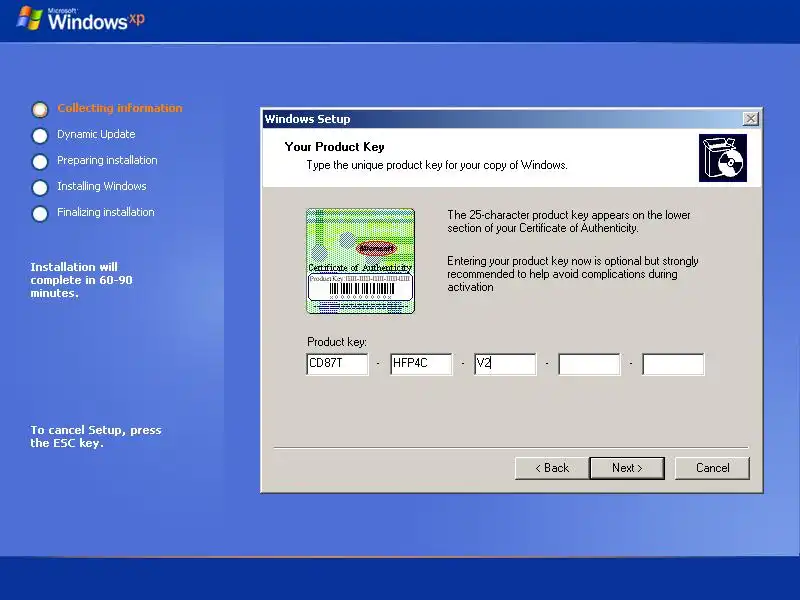Click the Dynamic Update step bullet
Screen dimensions: 800x600
pyautogui.click(x=40, y=135)
